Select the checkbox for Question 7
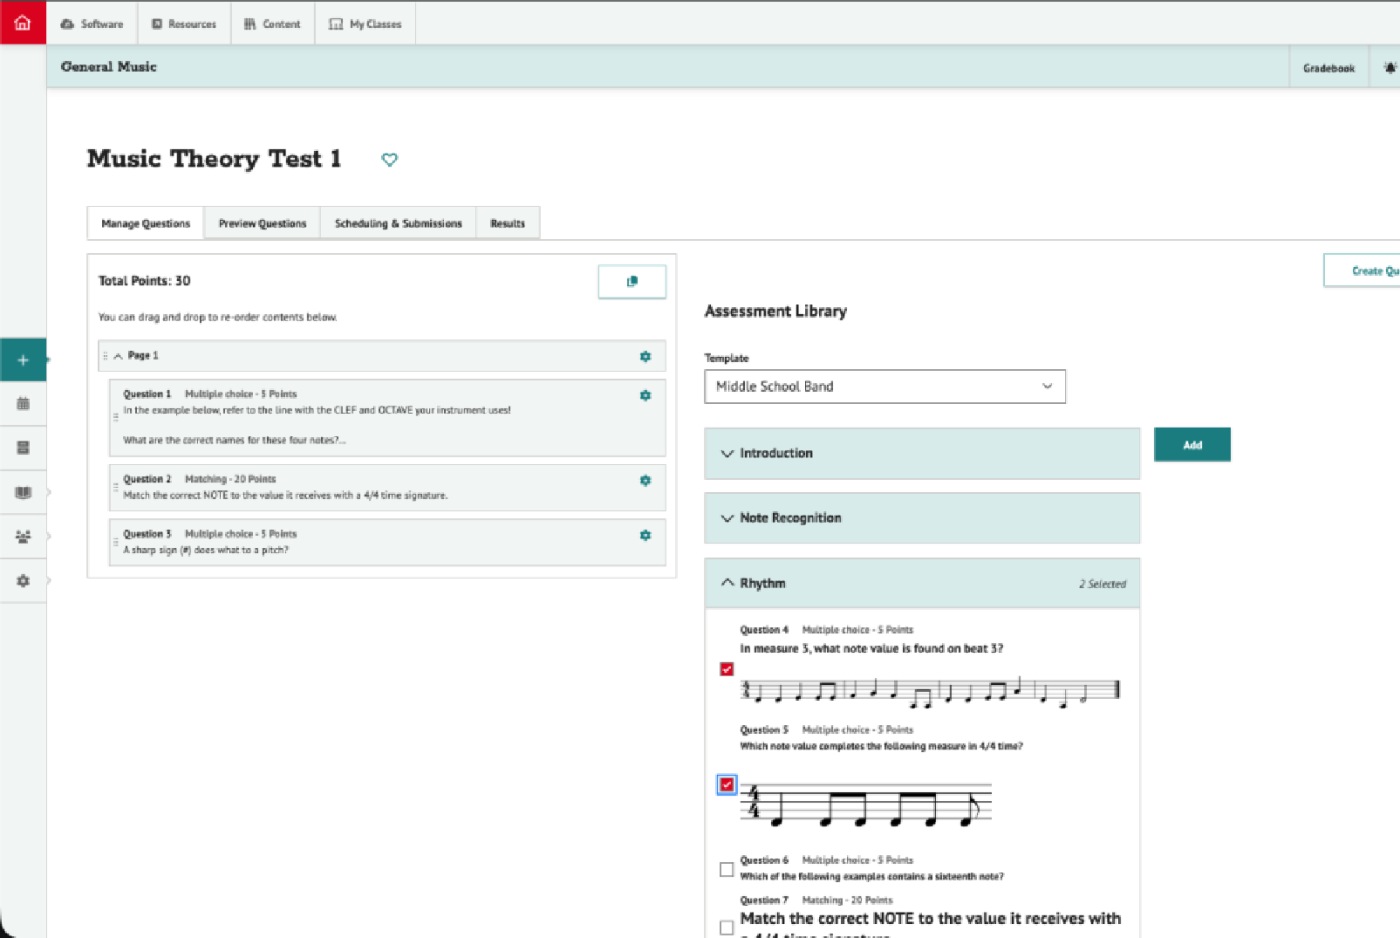The image size is (1400, 938). coord(726,927)
